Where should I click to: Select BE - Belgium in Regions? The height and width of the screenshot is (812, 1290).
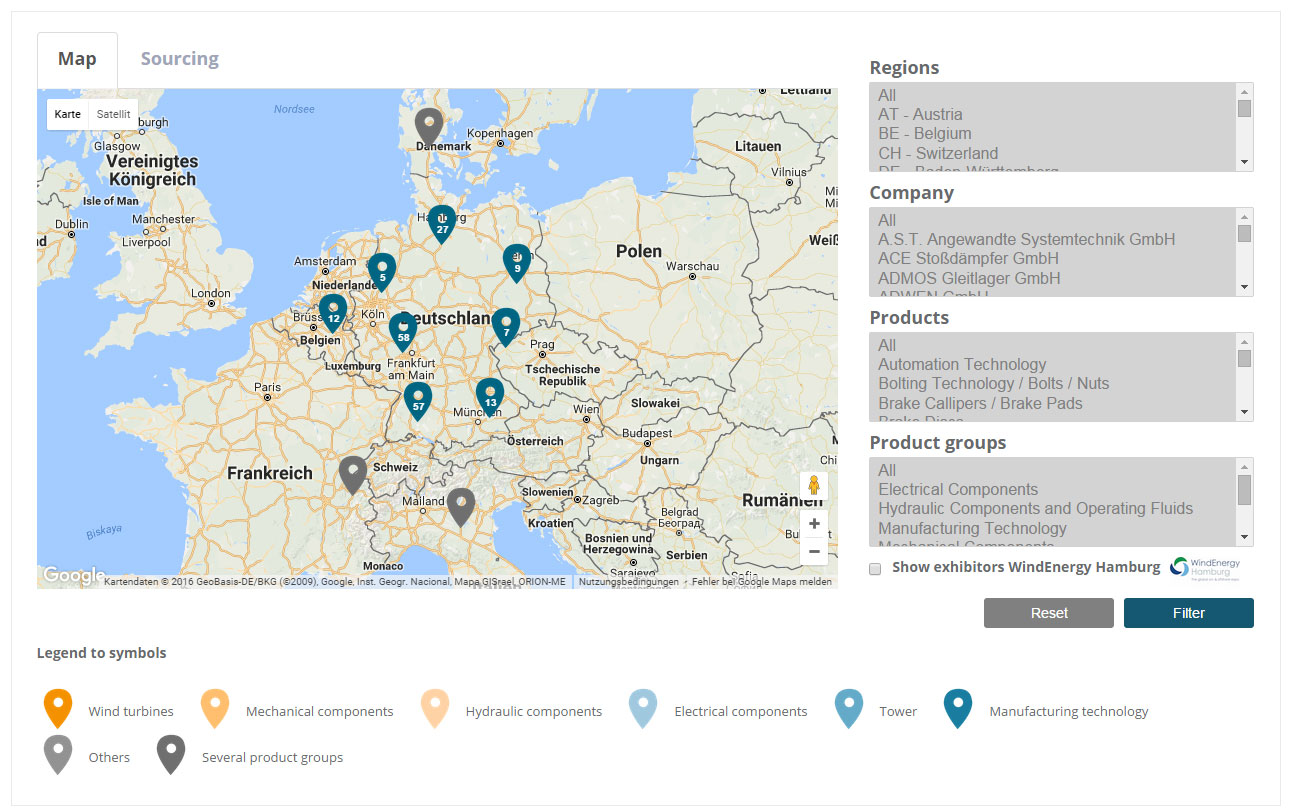(x=1053, y=134)
